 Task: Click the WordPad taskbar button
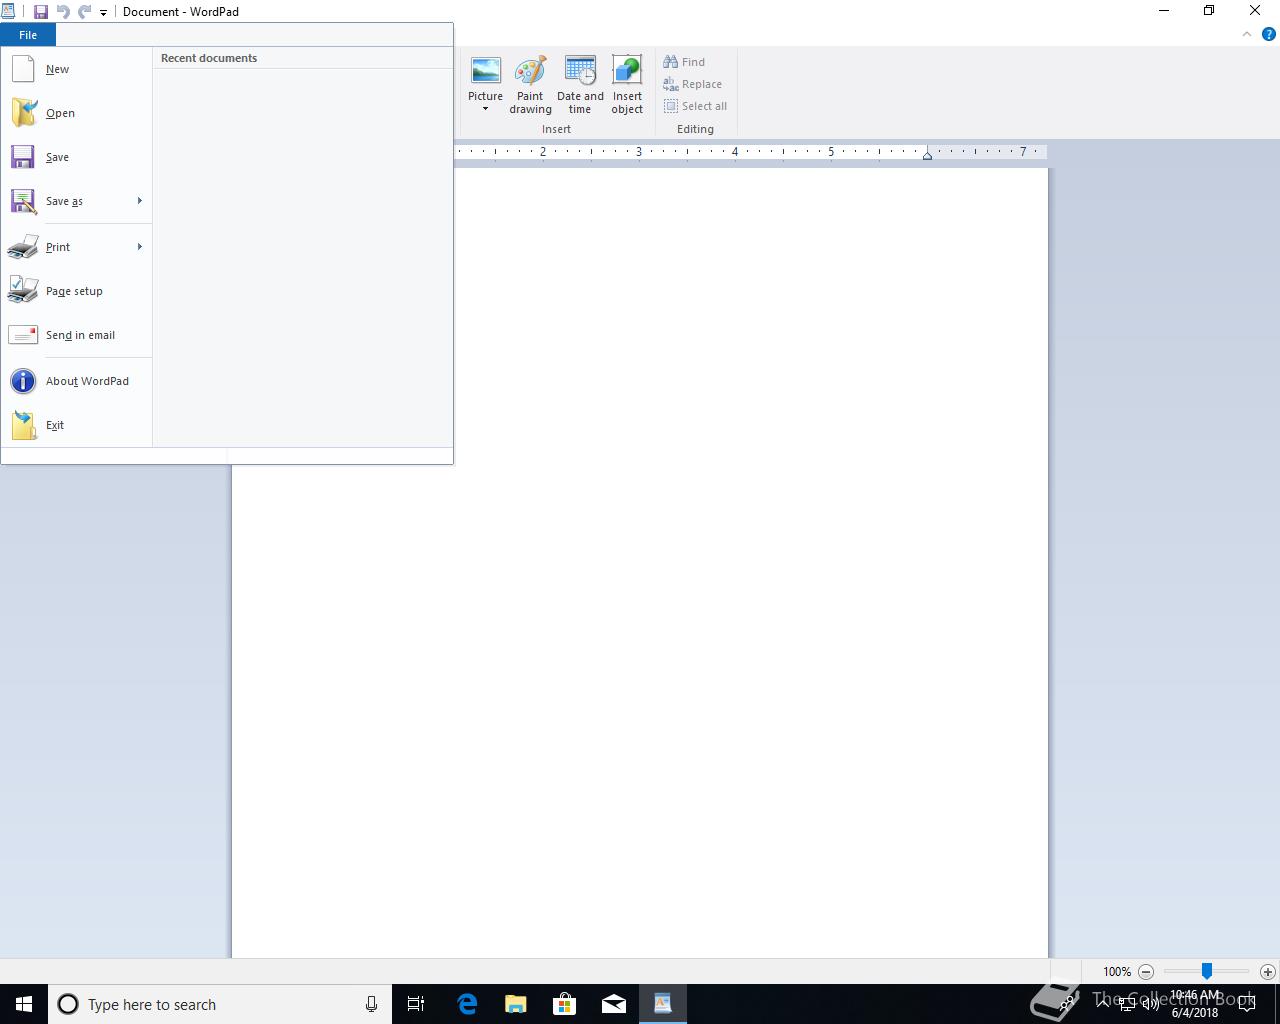point(663,1004)
